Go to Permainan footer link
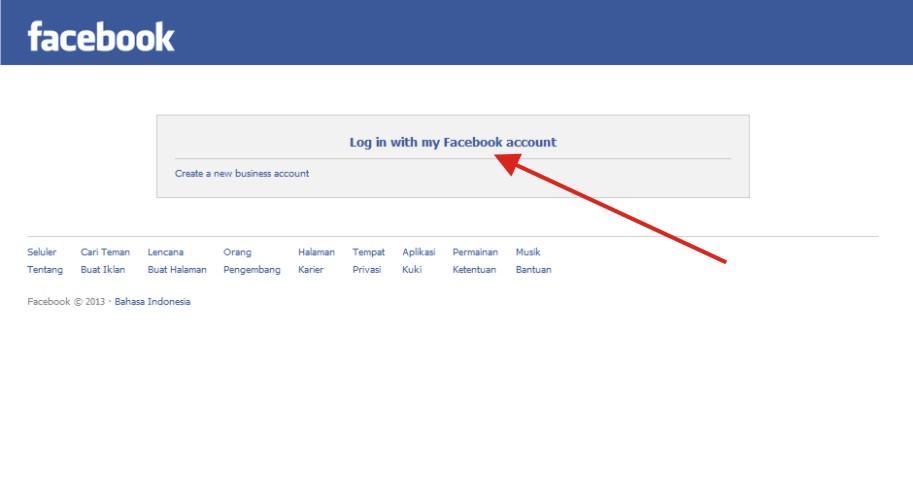 point(475,252)
